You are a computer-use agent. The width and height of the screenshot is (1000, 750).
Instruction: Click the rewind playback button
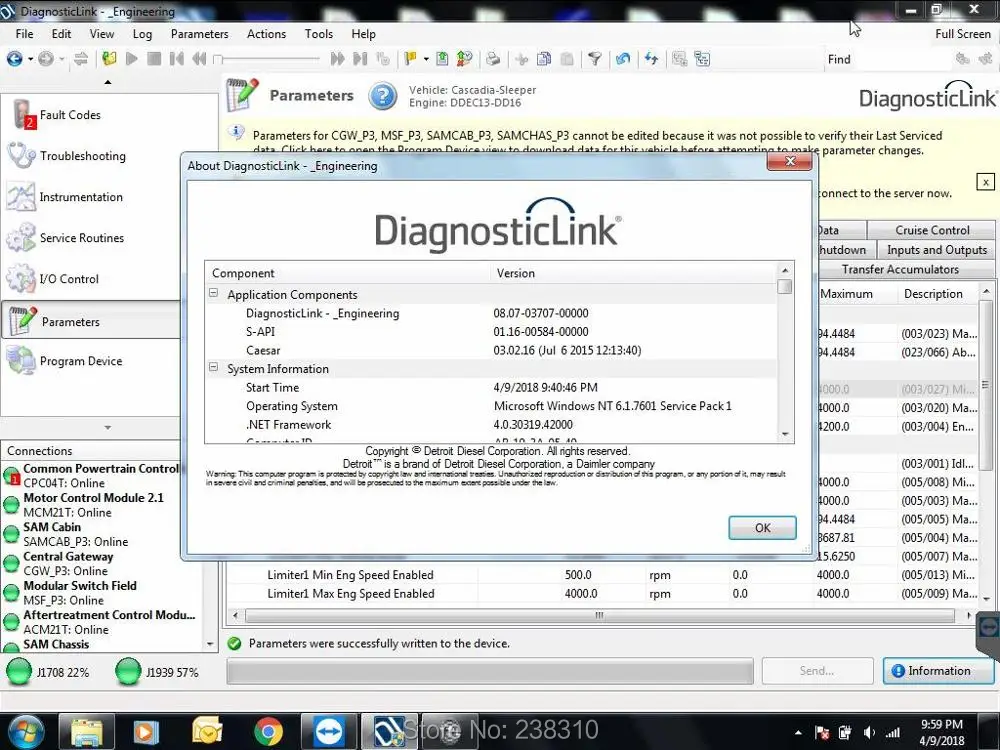click(199, 59)
